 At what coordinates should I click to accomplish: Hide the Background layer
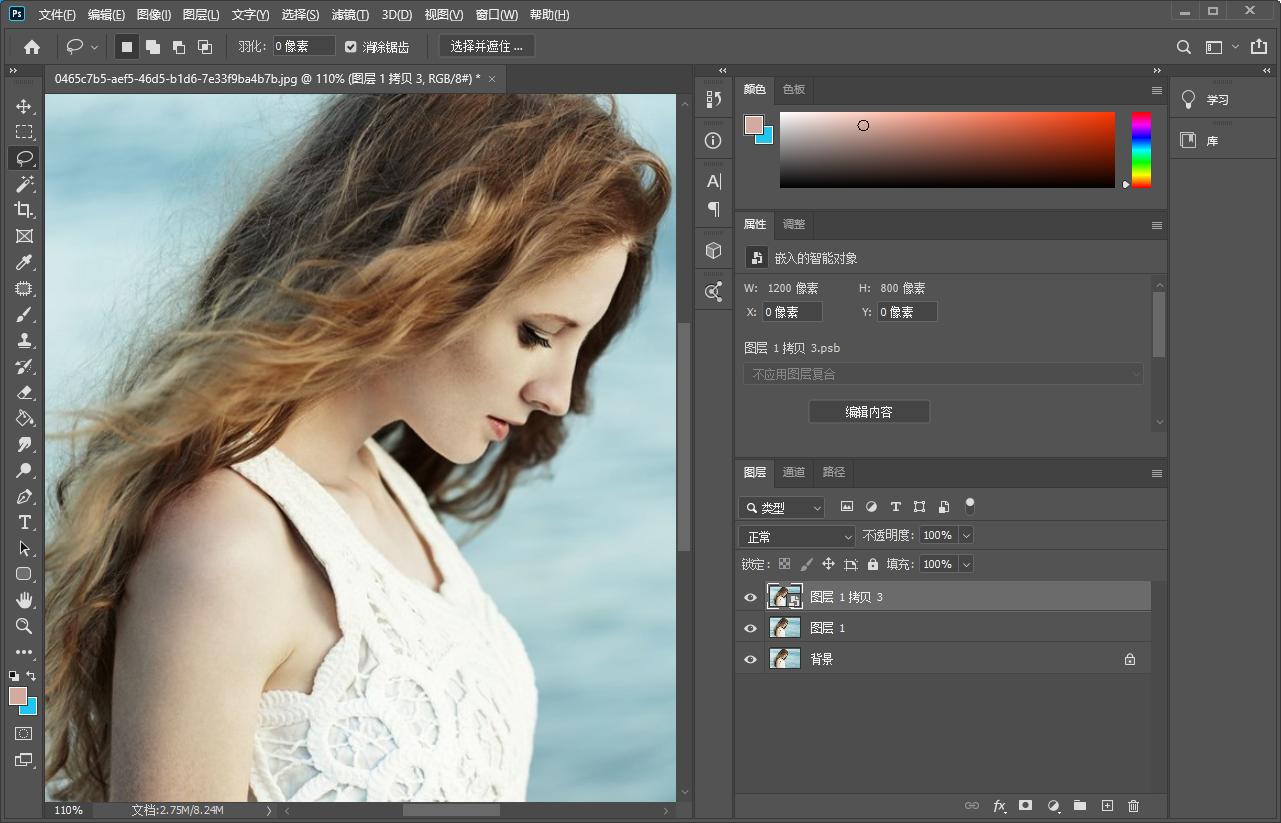749,658
